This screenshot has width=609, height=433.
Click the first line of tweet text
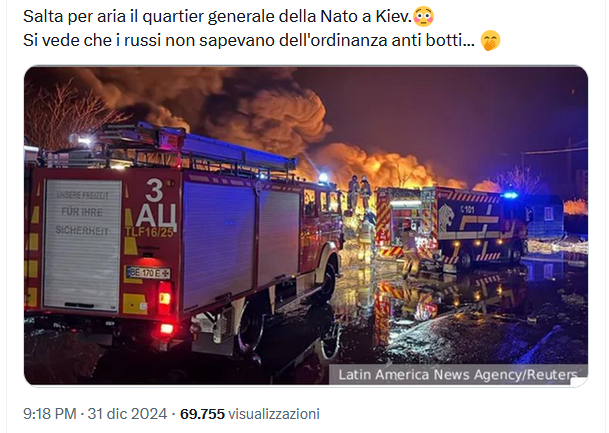[x=228, y=17]
